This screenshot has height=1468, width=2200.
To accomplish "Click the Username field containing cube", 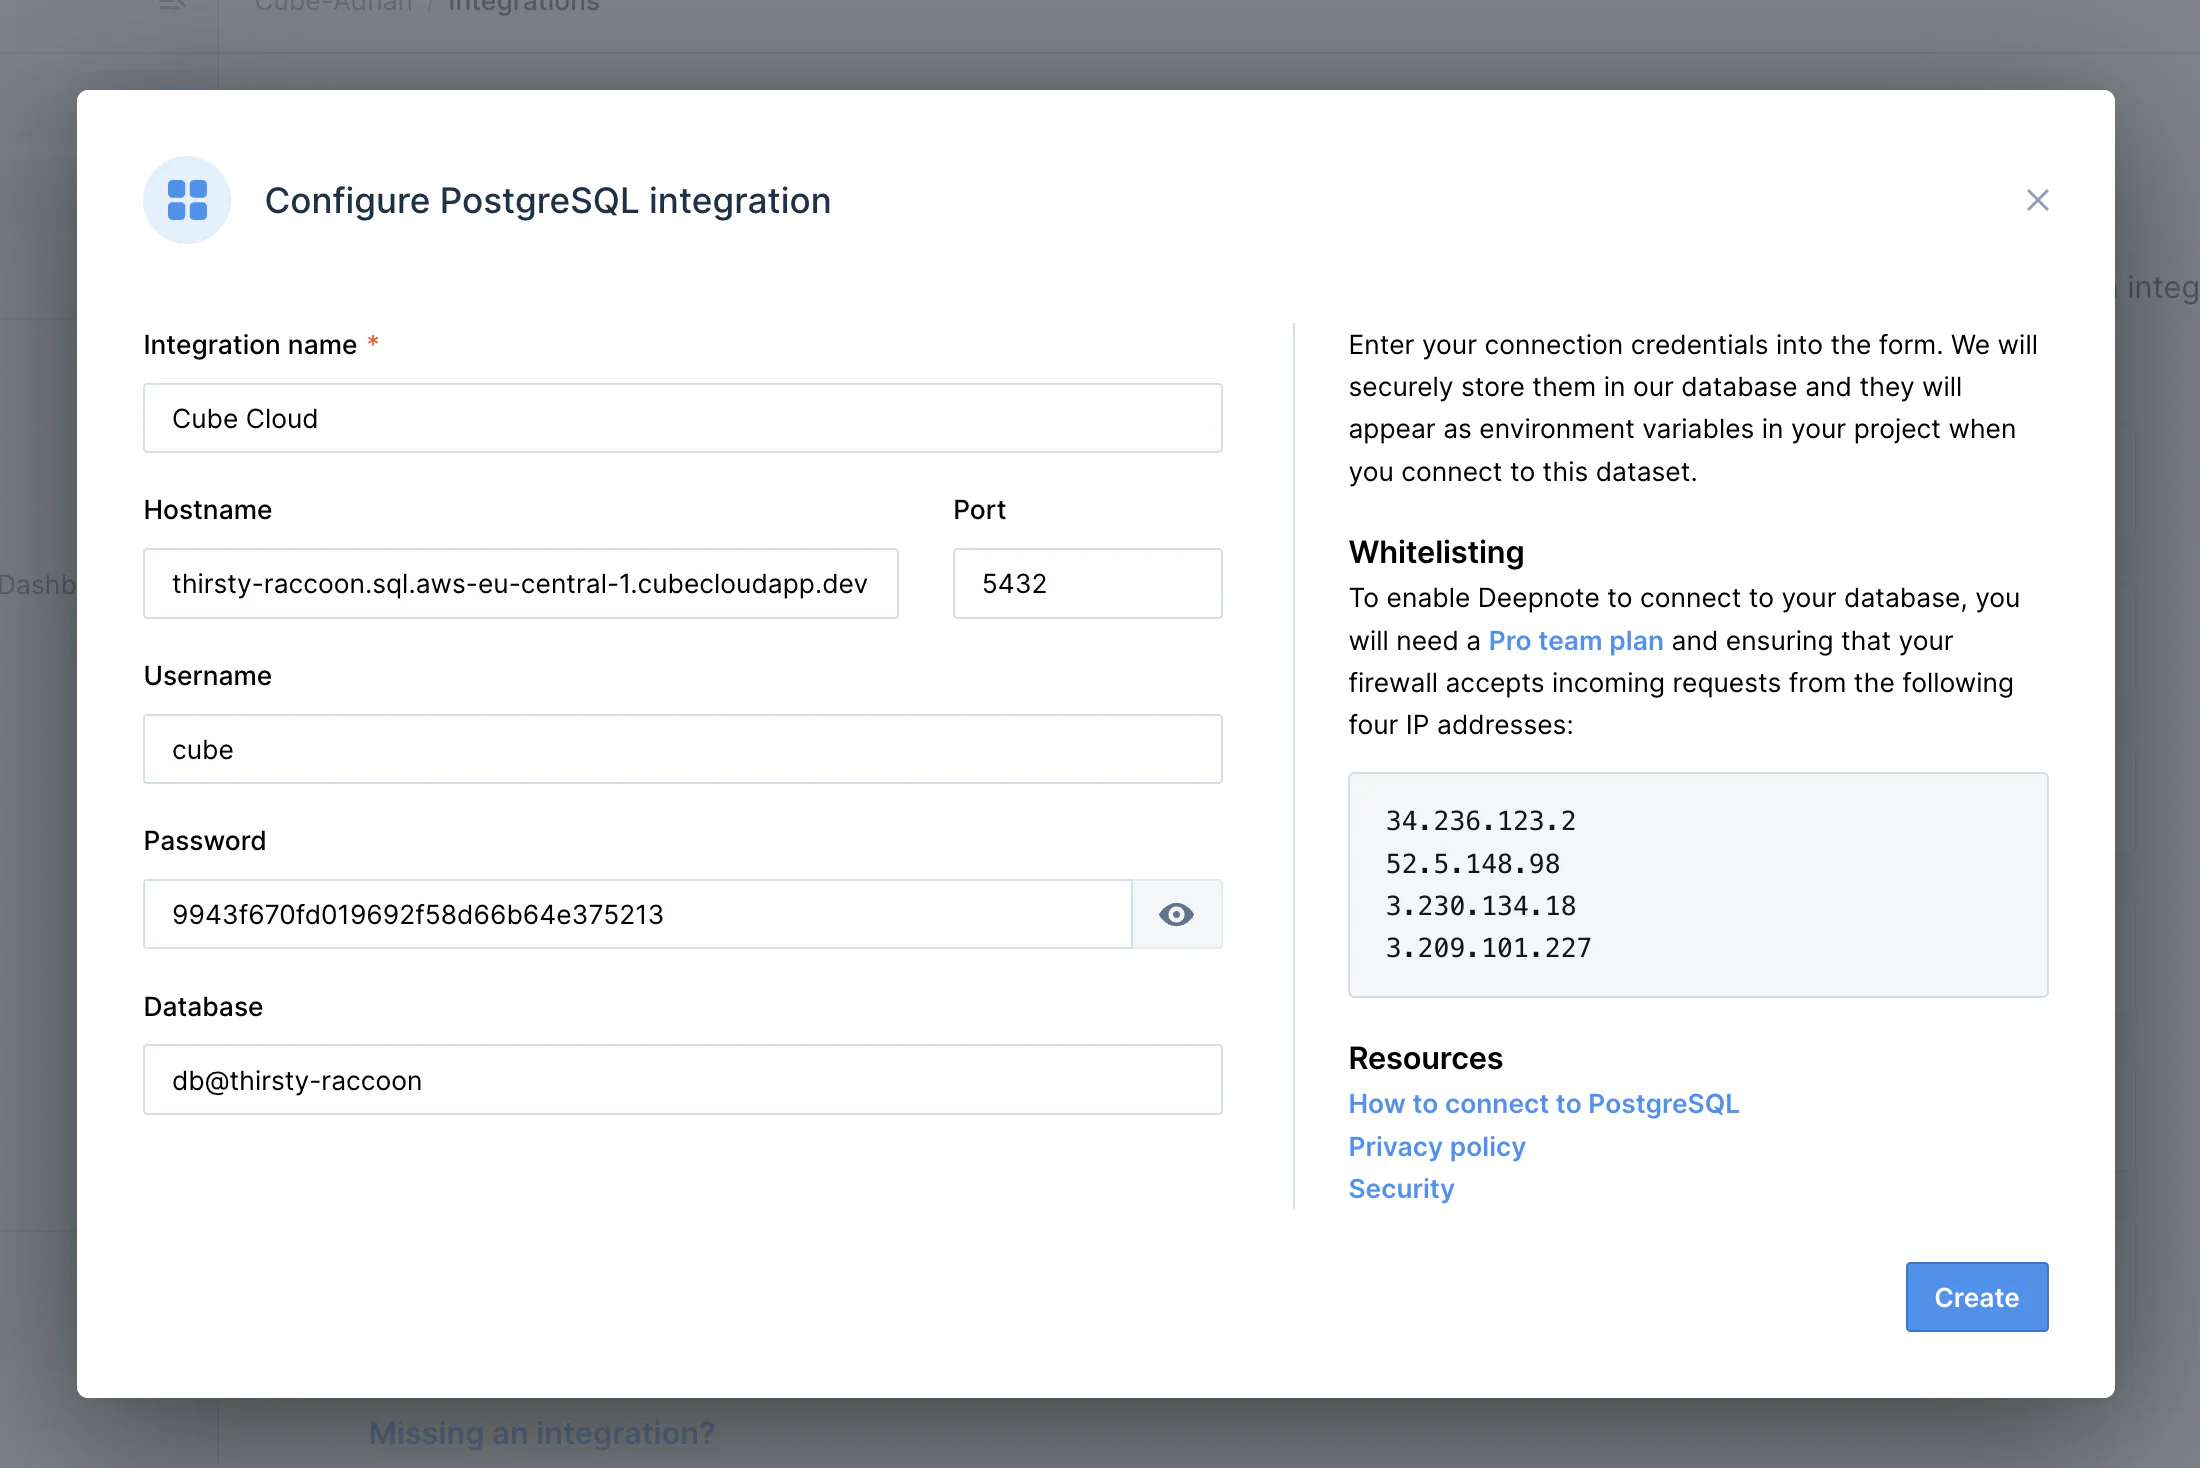I will pos(682,749).
